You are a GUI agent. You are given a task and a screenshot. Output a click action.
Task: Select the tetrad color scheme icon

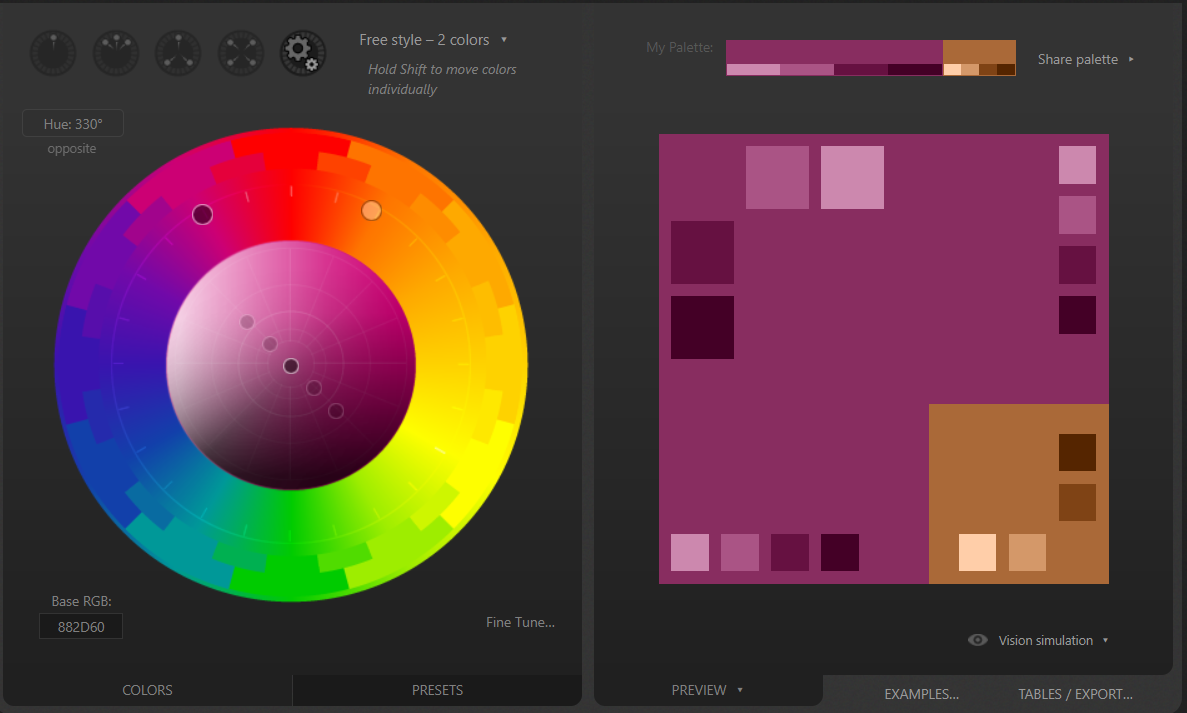click(241, 53)
